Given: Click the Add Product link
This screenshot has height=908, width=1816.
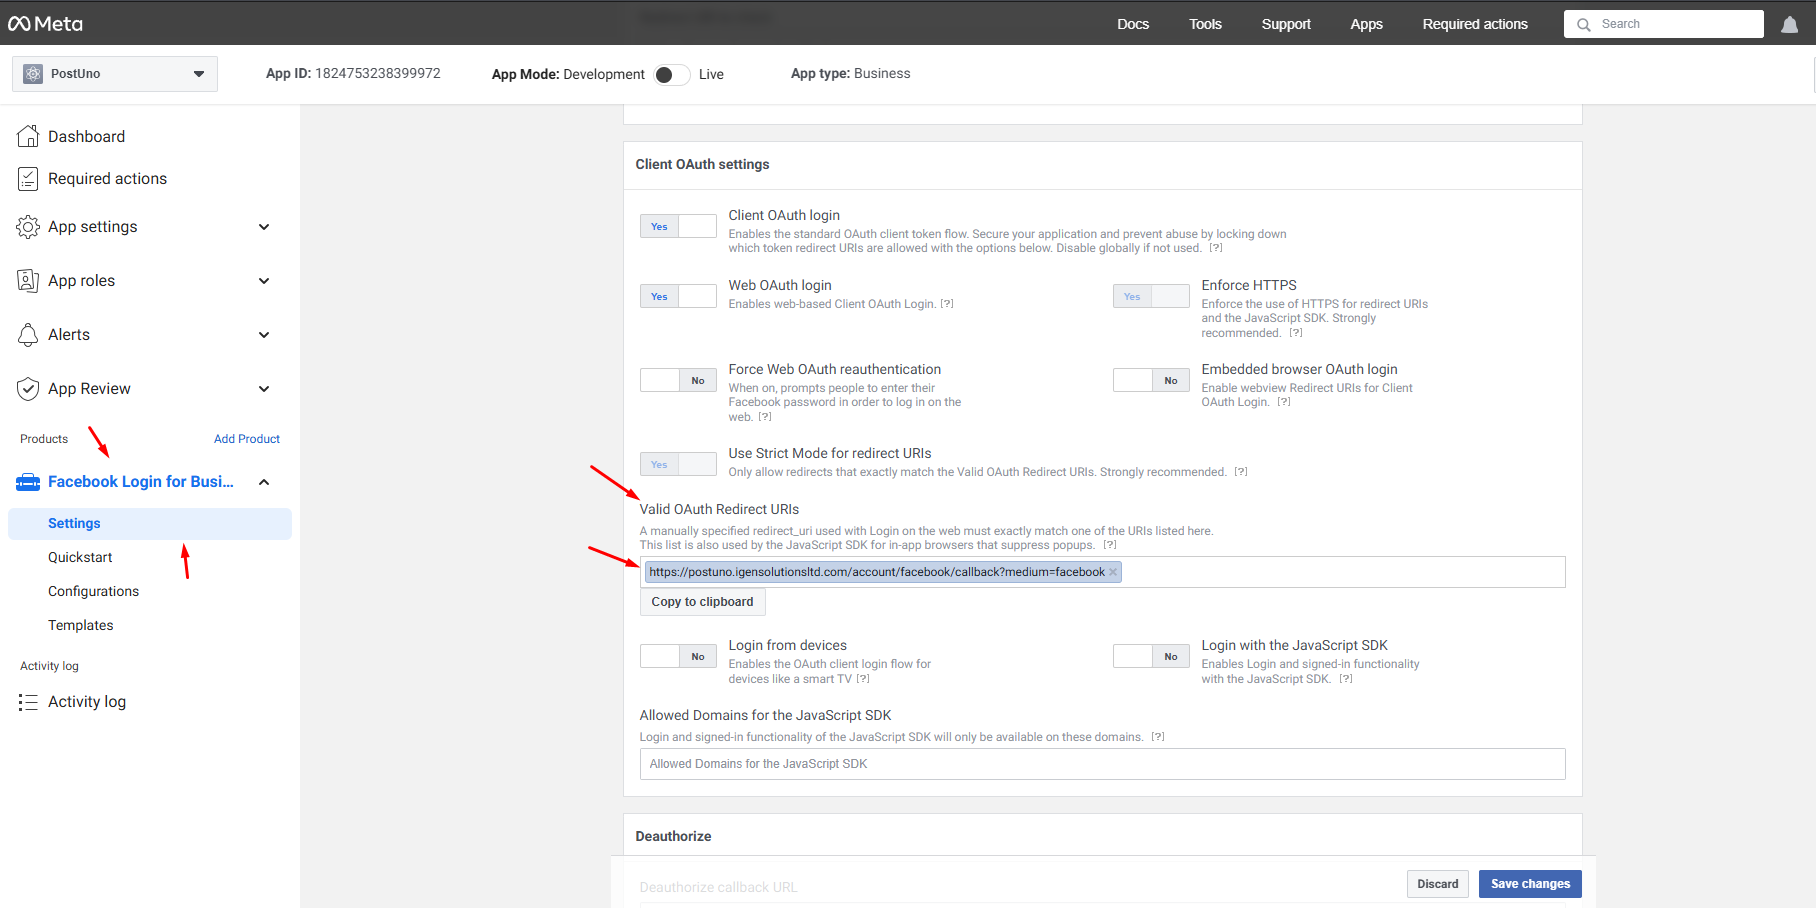Looking at the screenshot, I should tap(247, 439).
